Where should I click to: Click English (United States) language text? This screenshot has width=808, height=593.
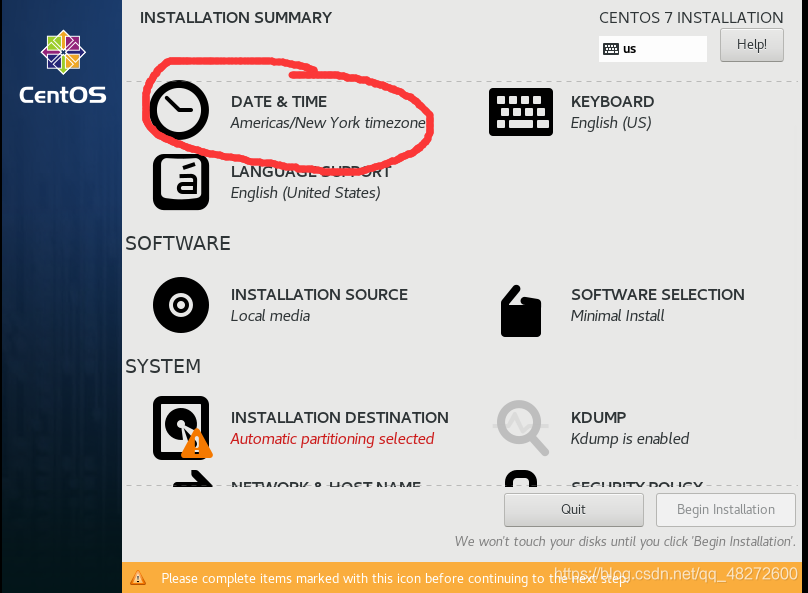click(x=306, y=193)
